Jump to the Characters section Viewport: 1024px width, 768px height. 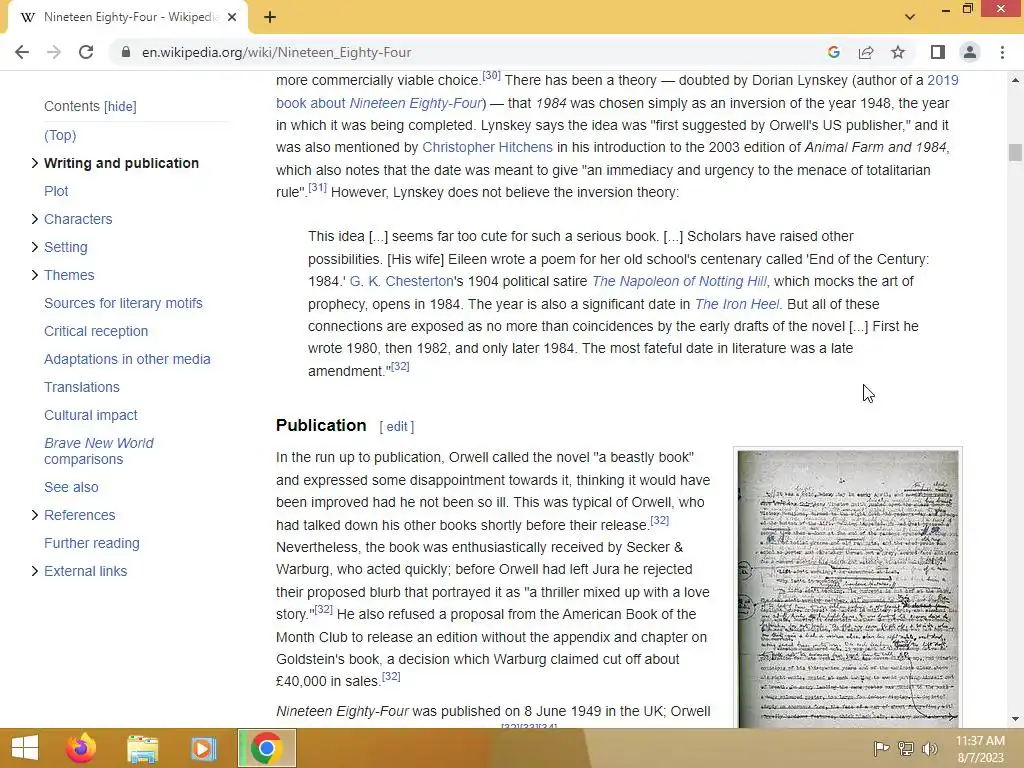[x=78, y=219]
